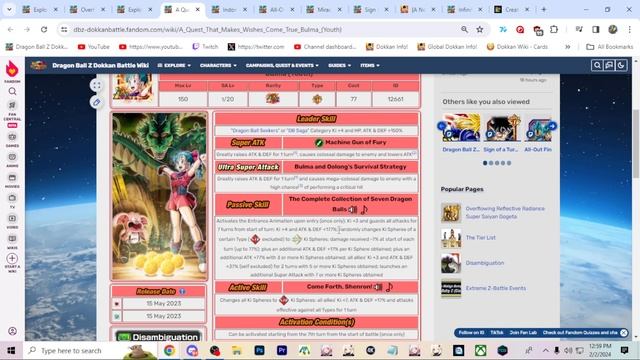Go to previous recommended pages carousel arrow
The image size is (640, 360).
coord(441,126)
